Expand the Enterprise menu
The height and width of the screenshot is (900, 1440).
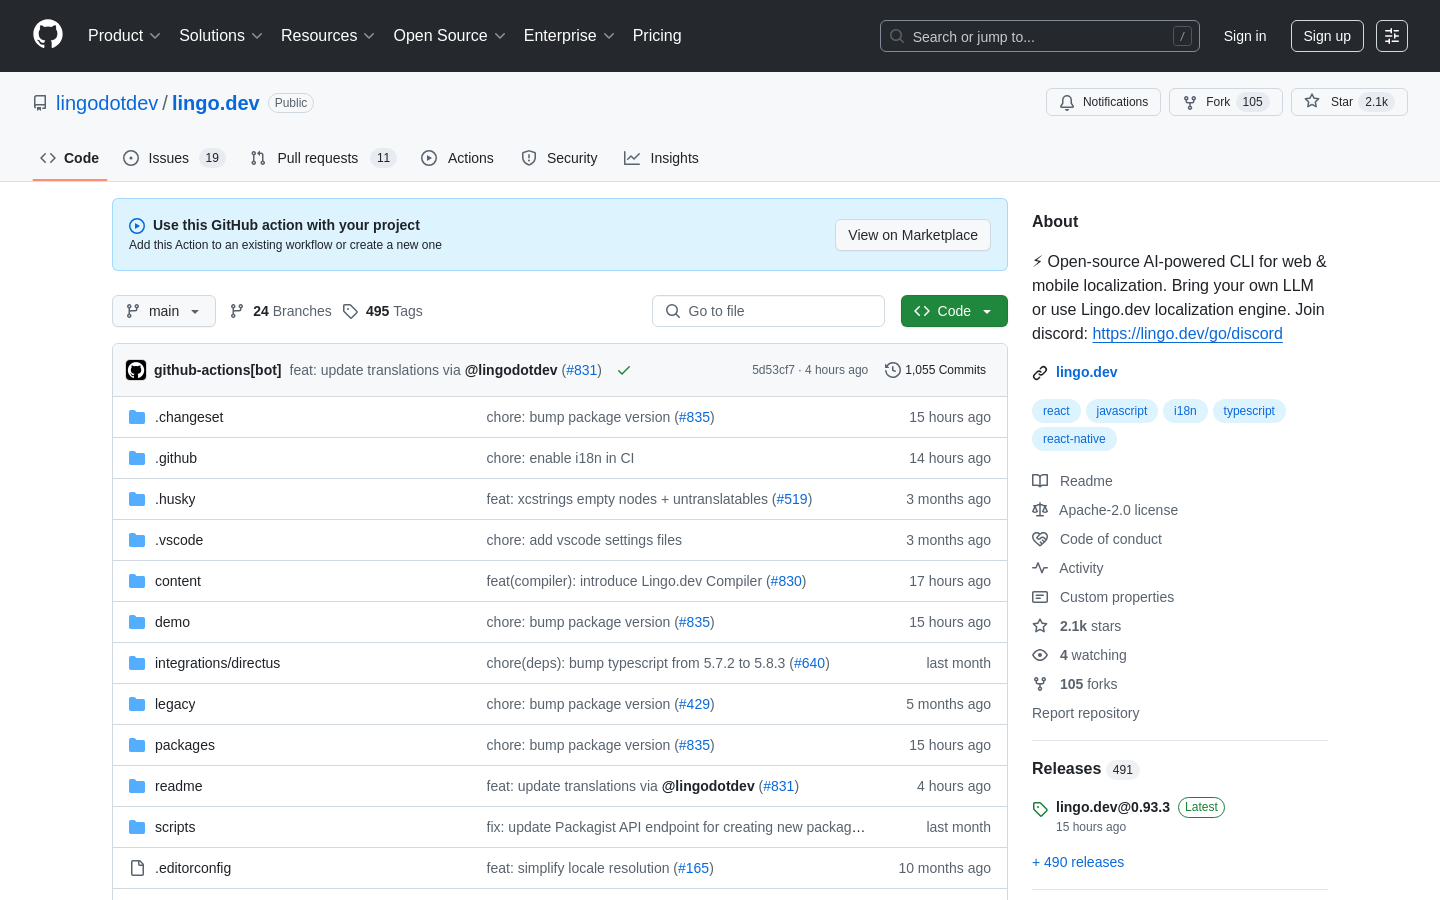pyautogui.click(x=569, y=36)
